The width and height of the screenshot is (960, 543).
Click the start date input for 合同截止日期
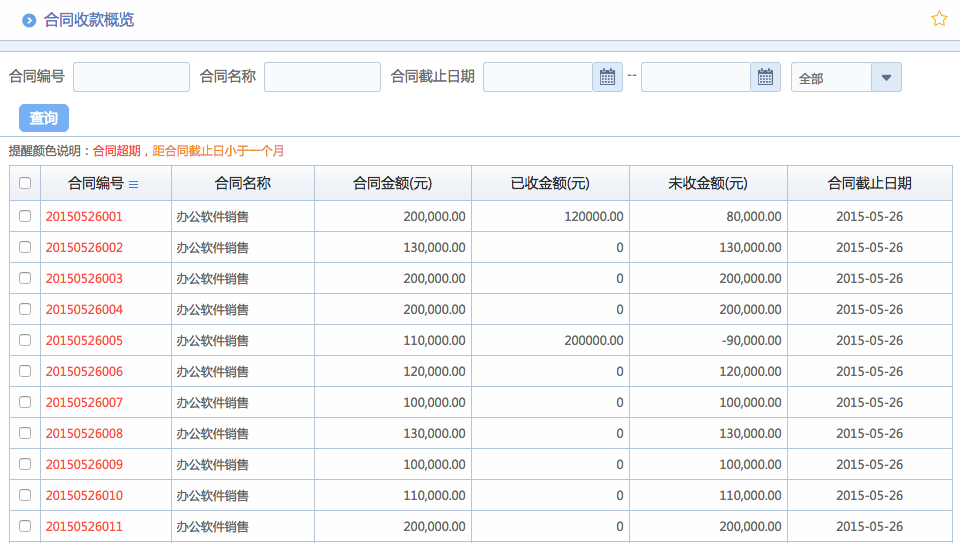click(538, 77)
